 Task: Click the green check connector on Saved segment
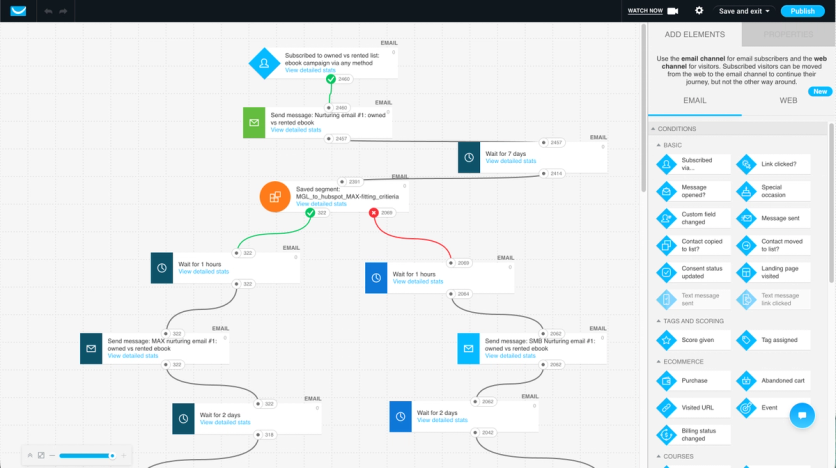tap(310, 213)
